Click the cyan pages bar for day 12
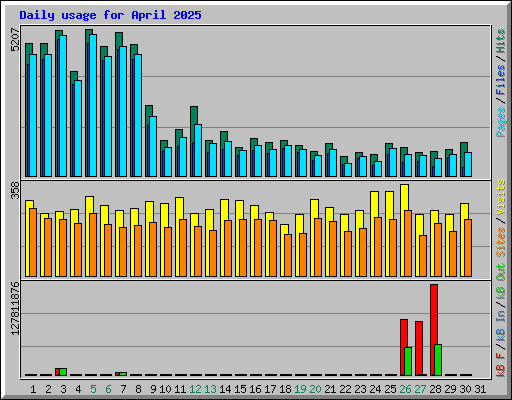Image resolution: width=512 pixels, height=400 pixels. (x=198, y=150)
